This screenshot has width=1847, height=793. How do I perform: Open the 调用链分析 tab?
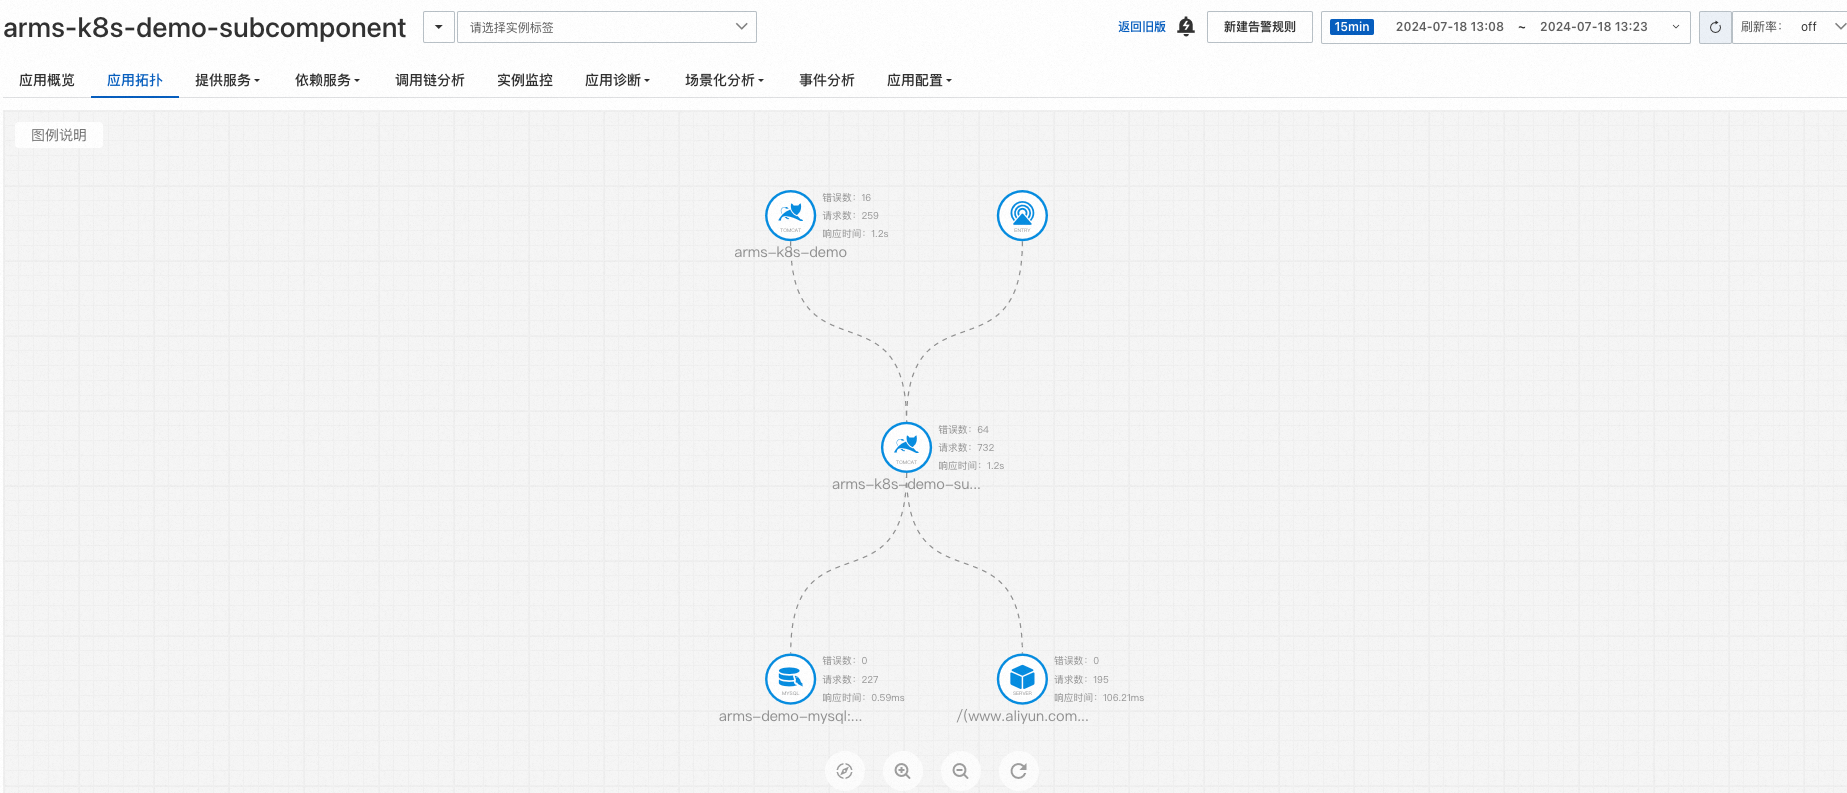point(430,80)
